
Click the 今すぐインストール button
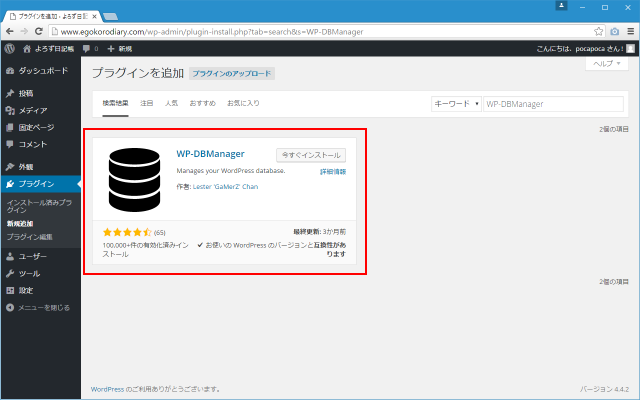tap(311, 155)
